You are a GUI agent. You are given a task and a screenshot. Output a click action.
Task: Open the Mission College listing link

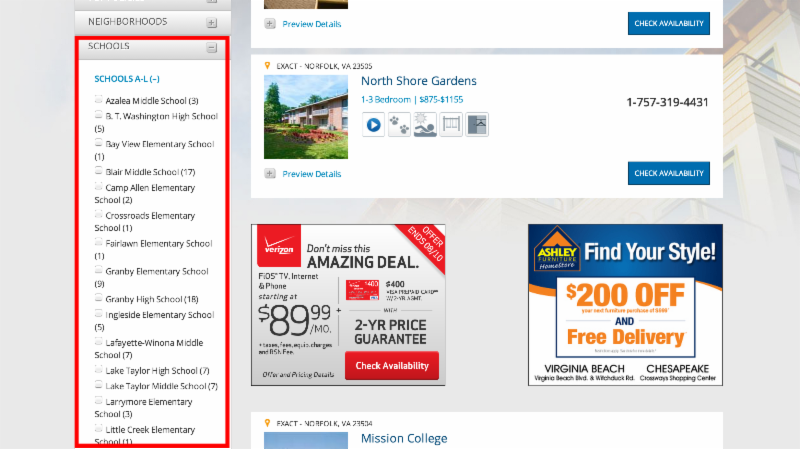pos(404,438)
